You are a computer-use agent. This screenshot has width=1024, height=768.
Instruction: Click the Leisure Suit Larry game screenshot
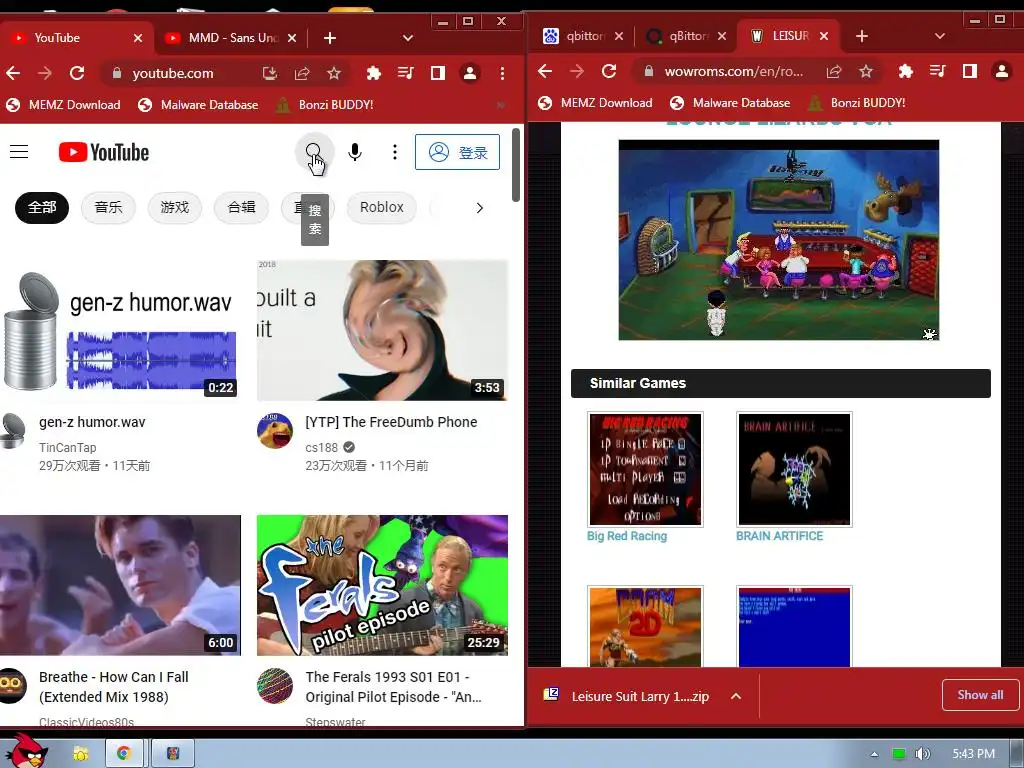click(778, 240)
